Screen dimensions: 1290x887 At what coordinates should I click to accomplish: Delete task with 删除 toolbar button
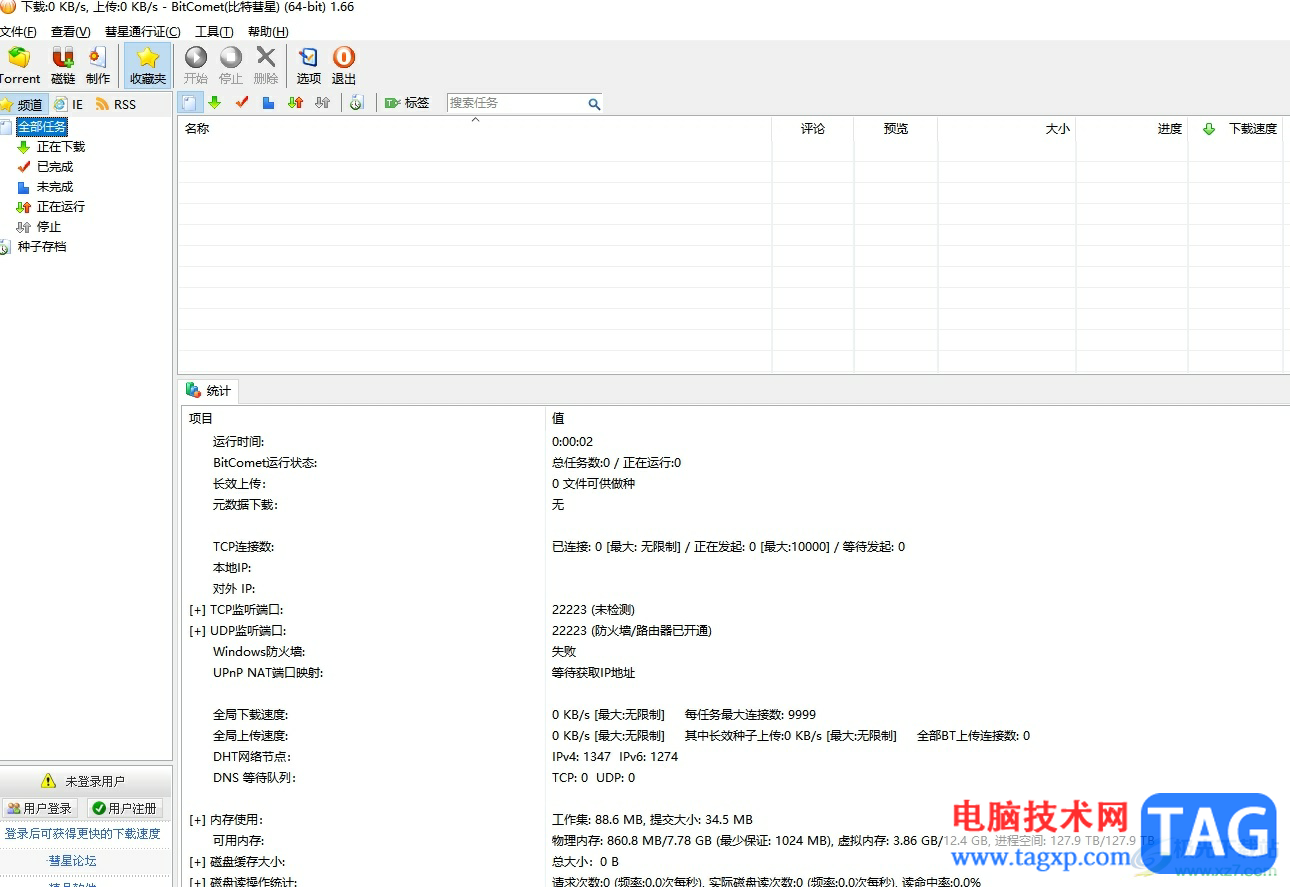[266, 66]
